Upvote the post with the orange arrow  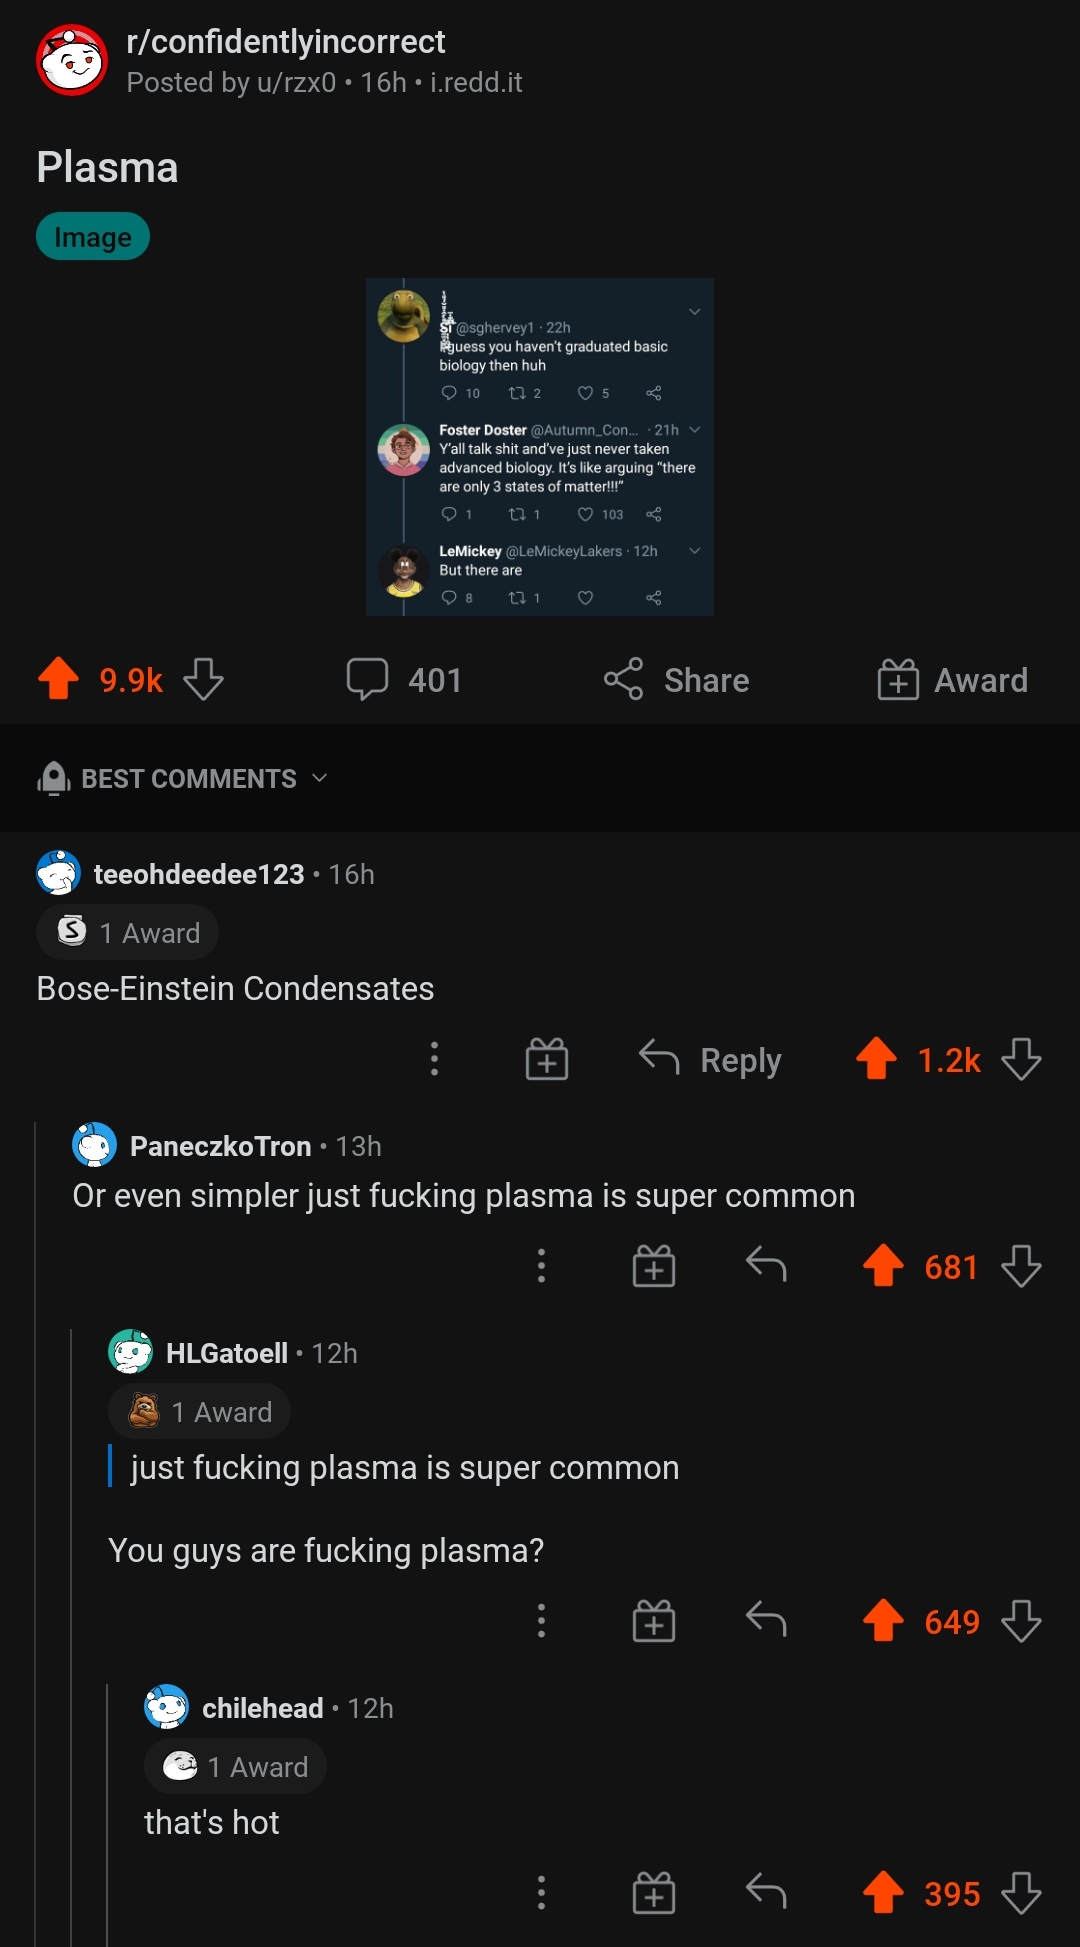pyautogui.click(x=58, y=678)
